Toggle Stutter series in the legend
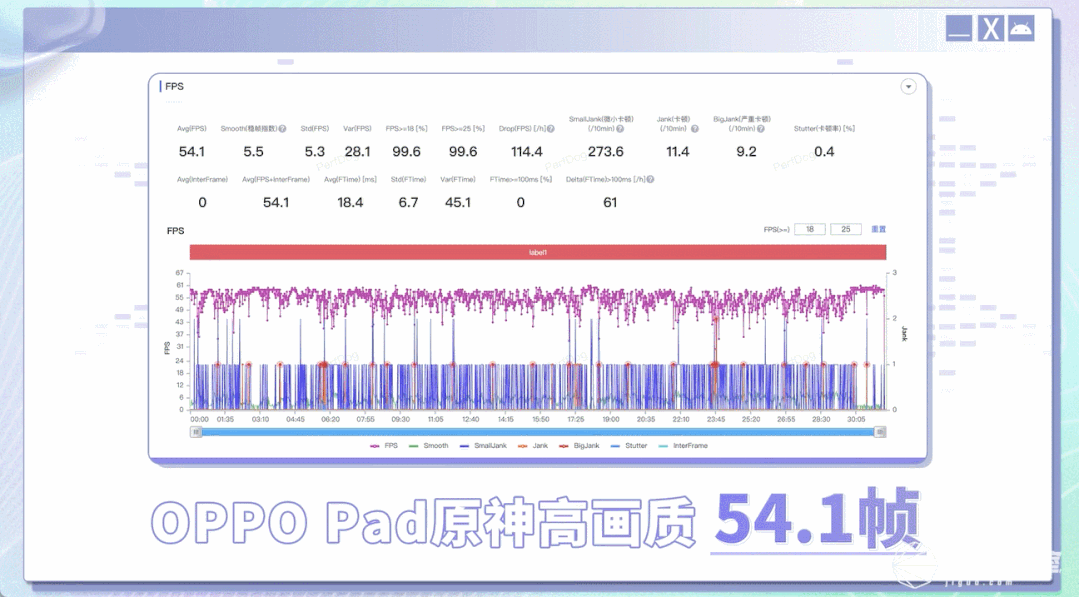This screenshot has height=597, width=1079. tap(628, 446)
